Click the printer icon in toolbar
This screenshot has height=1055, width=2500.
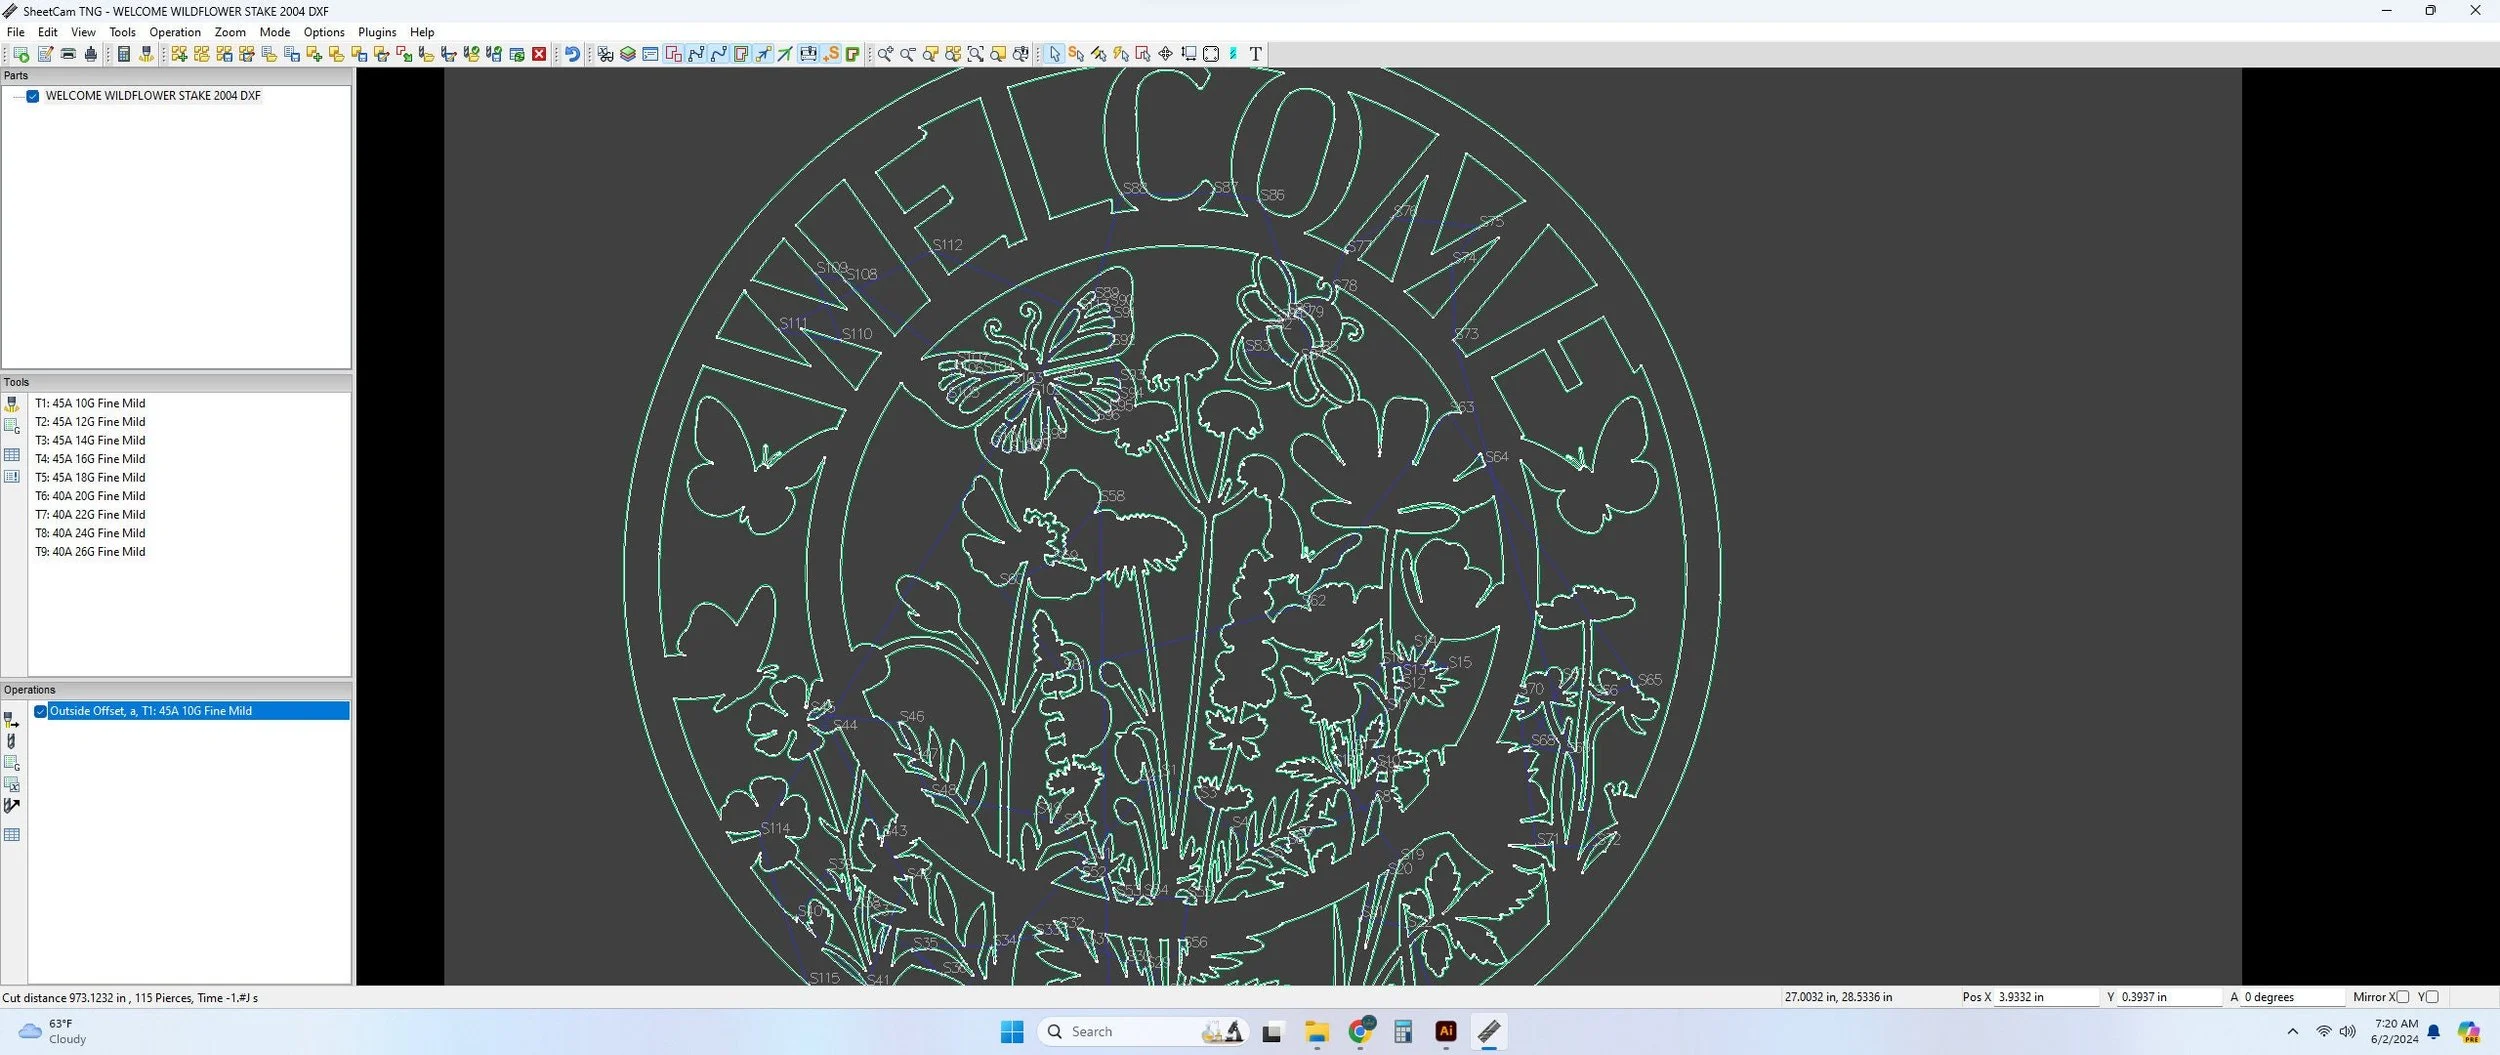click(68, 54)
